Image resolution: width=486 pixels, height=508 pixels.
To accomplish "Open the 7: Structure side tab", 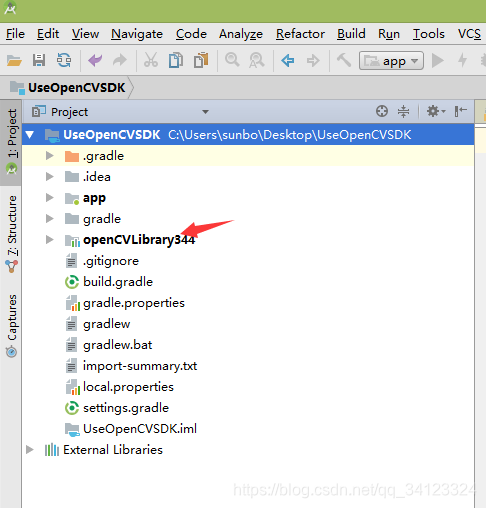I will [x=11, y=234].
